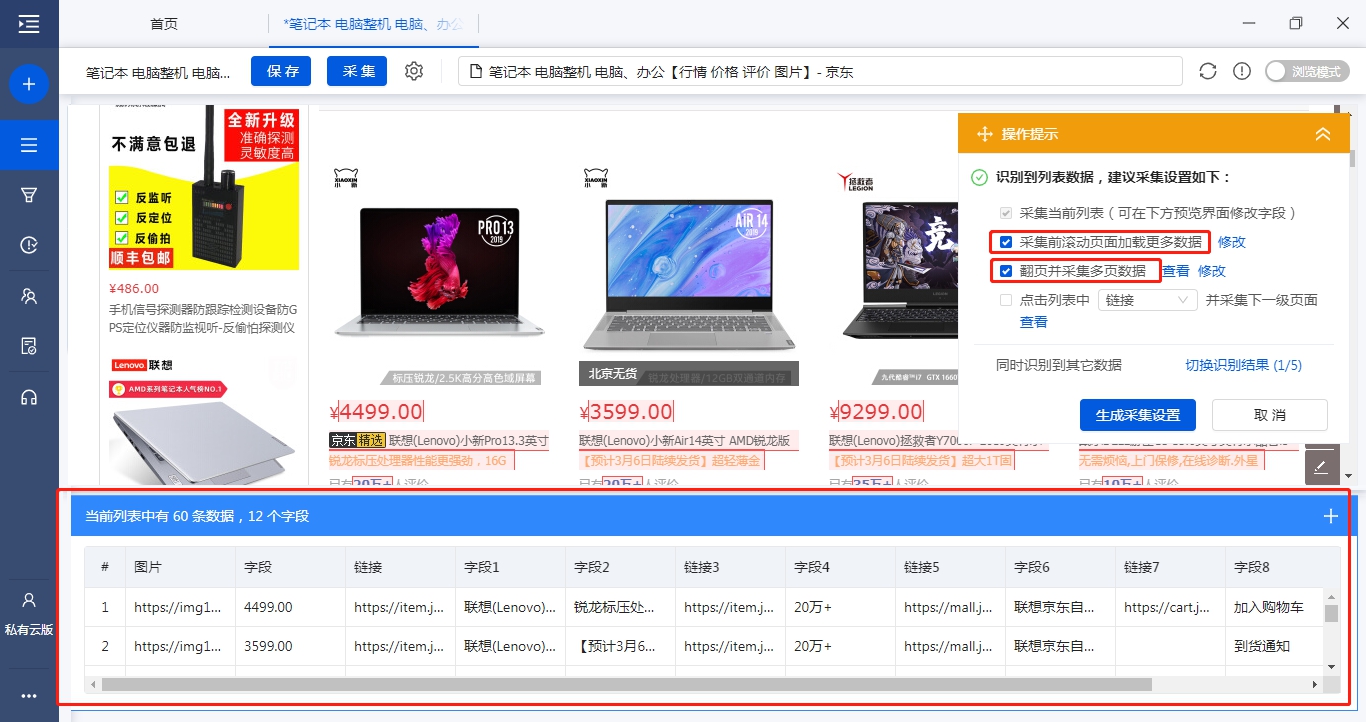Click 联想(Lenovo)小新Pro13.3英寸 product title
Screen dimensions: 1366x722
pos(469,440)
